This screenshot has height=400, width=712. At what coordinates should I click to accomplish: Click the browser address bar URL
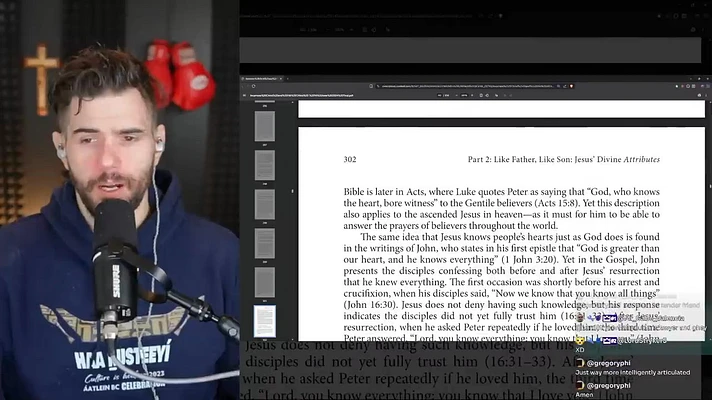pyautogui.click(x=468, y=86)
